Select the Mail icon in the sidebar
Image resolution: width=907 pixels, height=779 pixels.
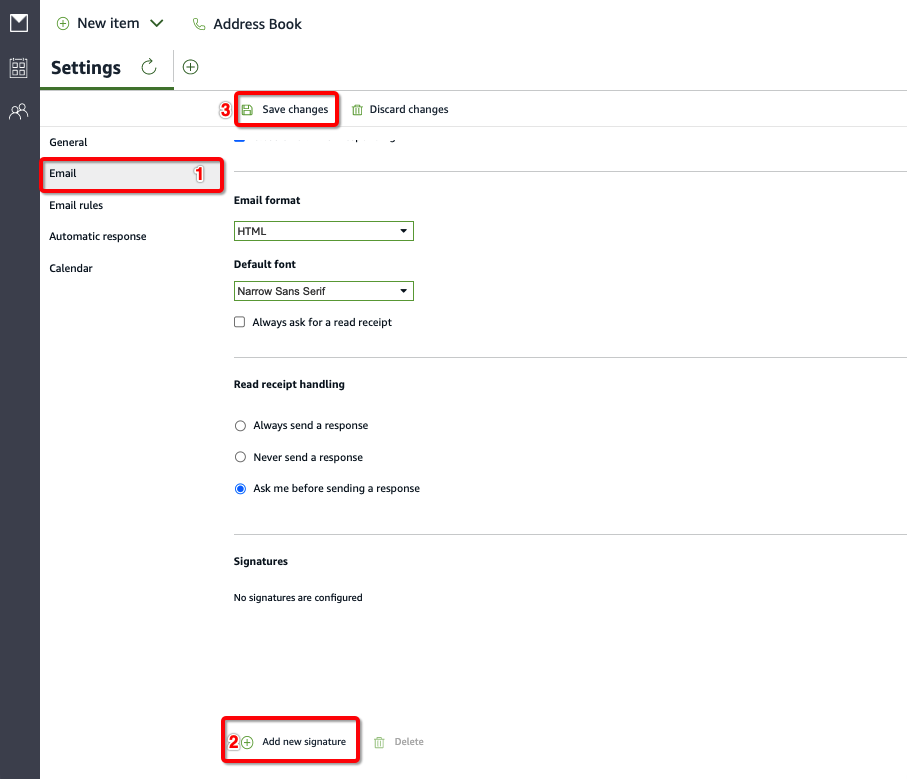tap(18, 22)
